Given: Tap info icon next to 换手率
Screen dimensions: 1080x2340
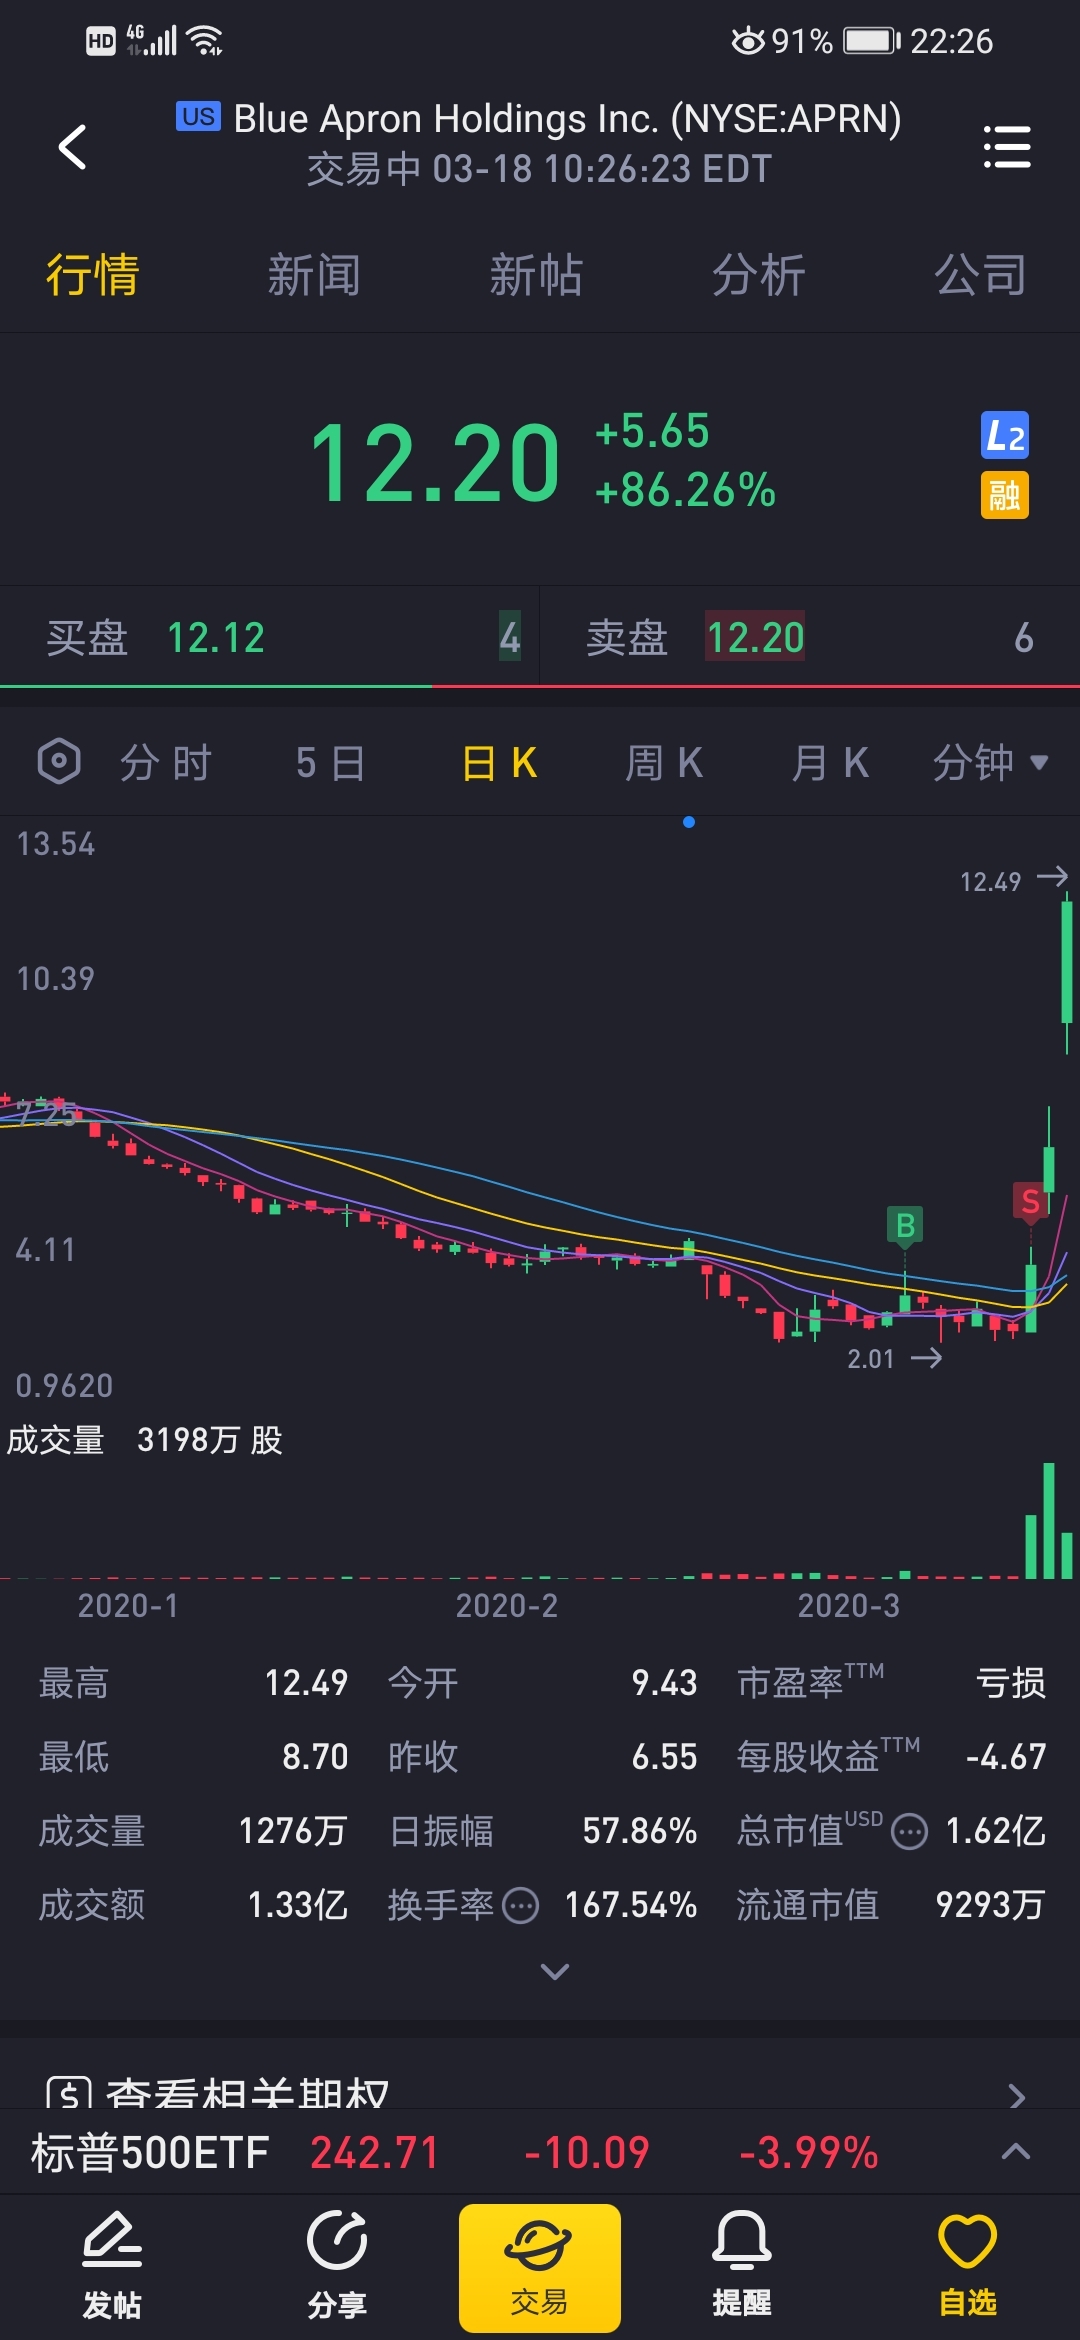Looking at the screenshot, I should point(520,1906).
